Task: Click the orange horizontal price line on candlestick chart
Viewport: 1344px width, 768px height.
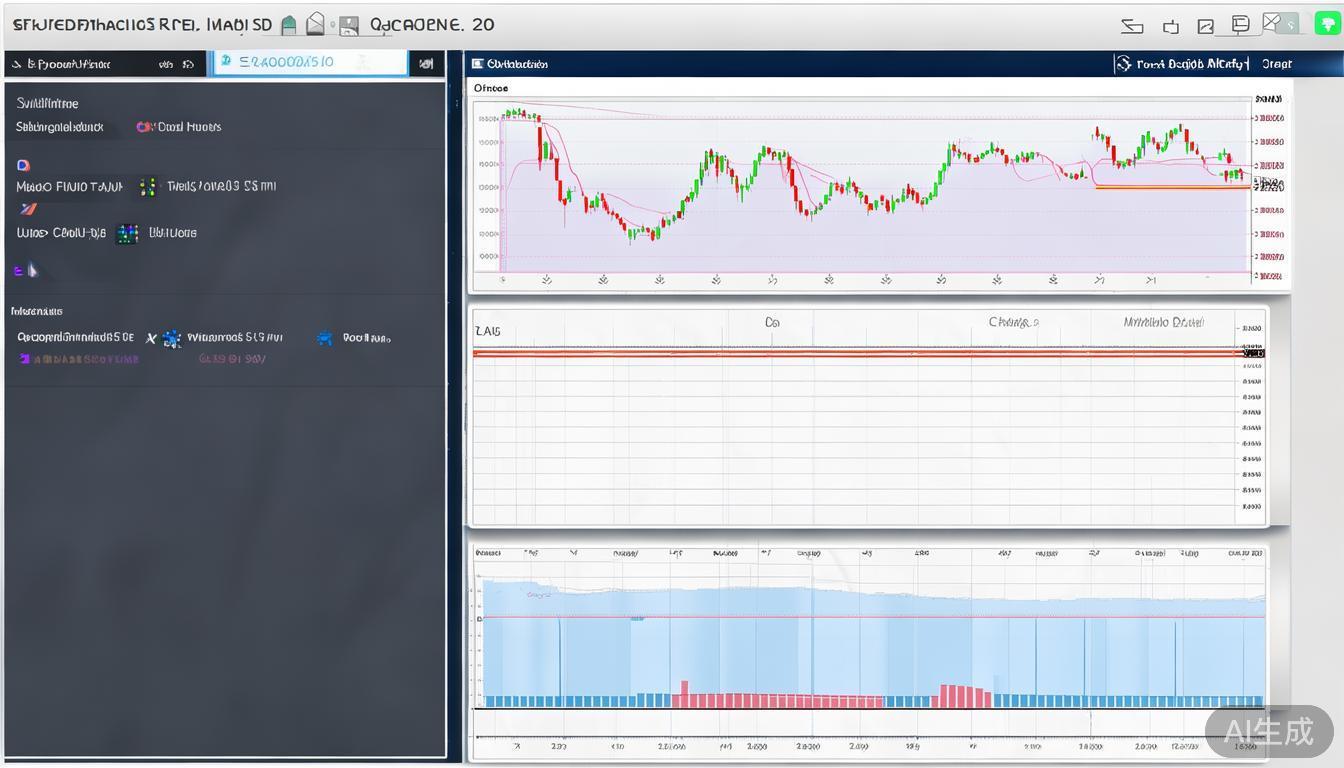Action: [x=1170, y=186]
